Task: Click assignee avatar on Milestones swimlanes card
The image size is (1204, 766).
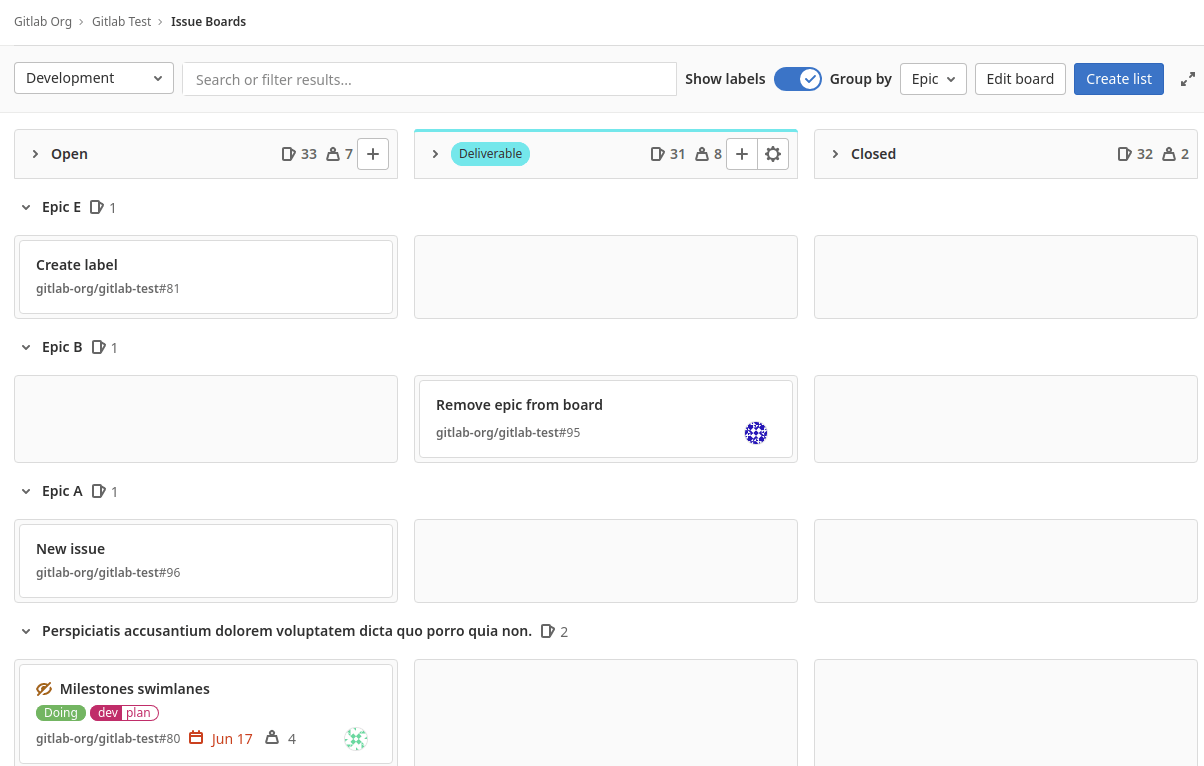Action: [356, 739]
